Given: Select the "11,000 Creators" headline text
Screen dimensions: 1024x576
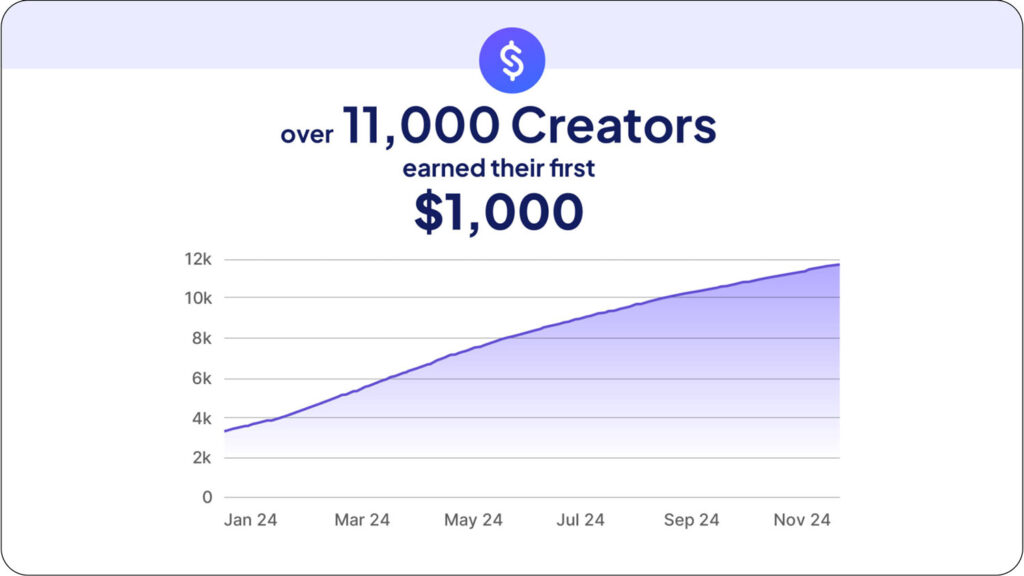Looking at the screenshot, I should [530, 127].
